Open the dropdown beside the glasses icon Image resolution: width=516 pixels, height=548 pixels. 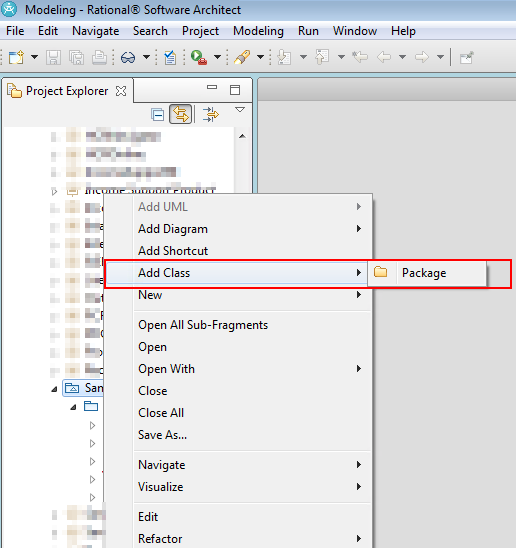coord(146,57)
